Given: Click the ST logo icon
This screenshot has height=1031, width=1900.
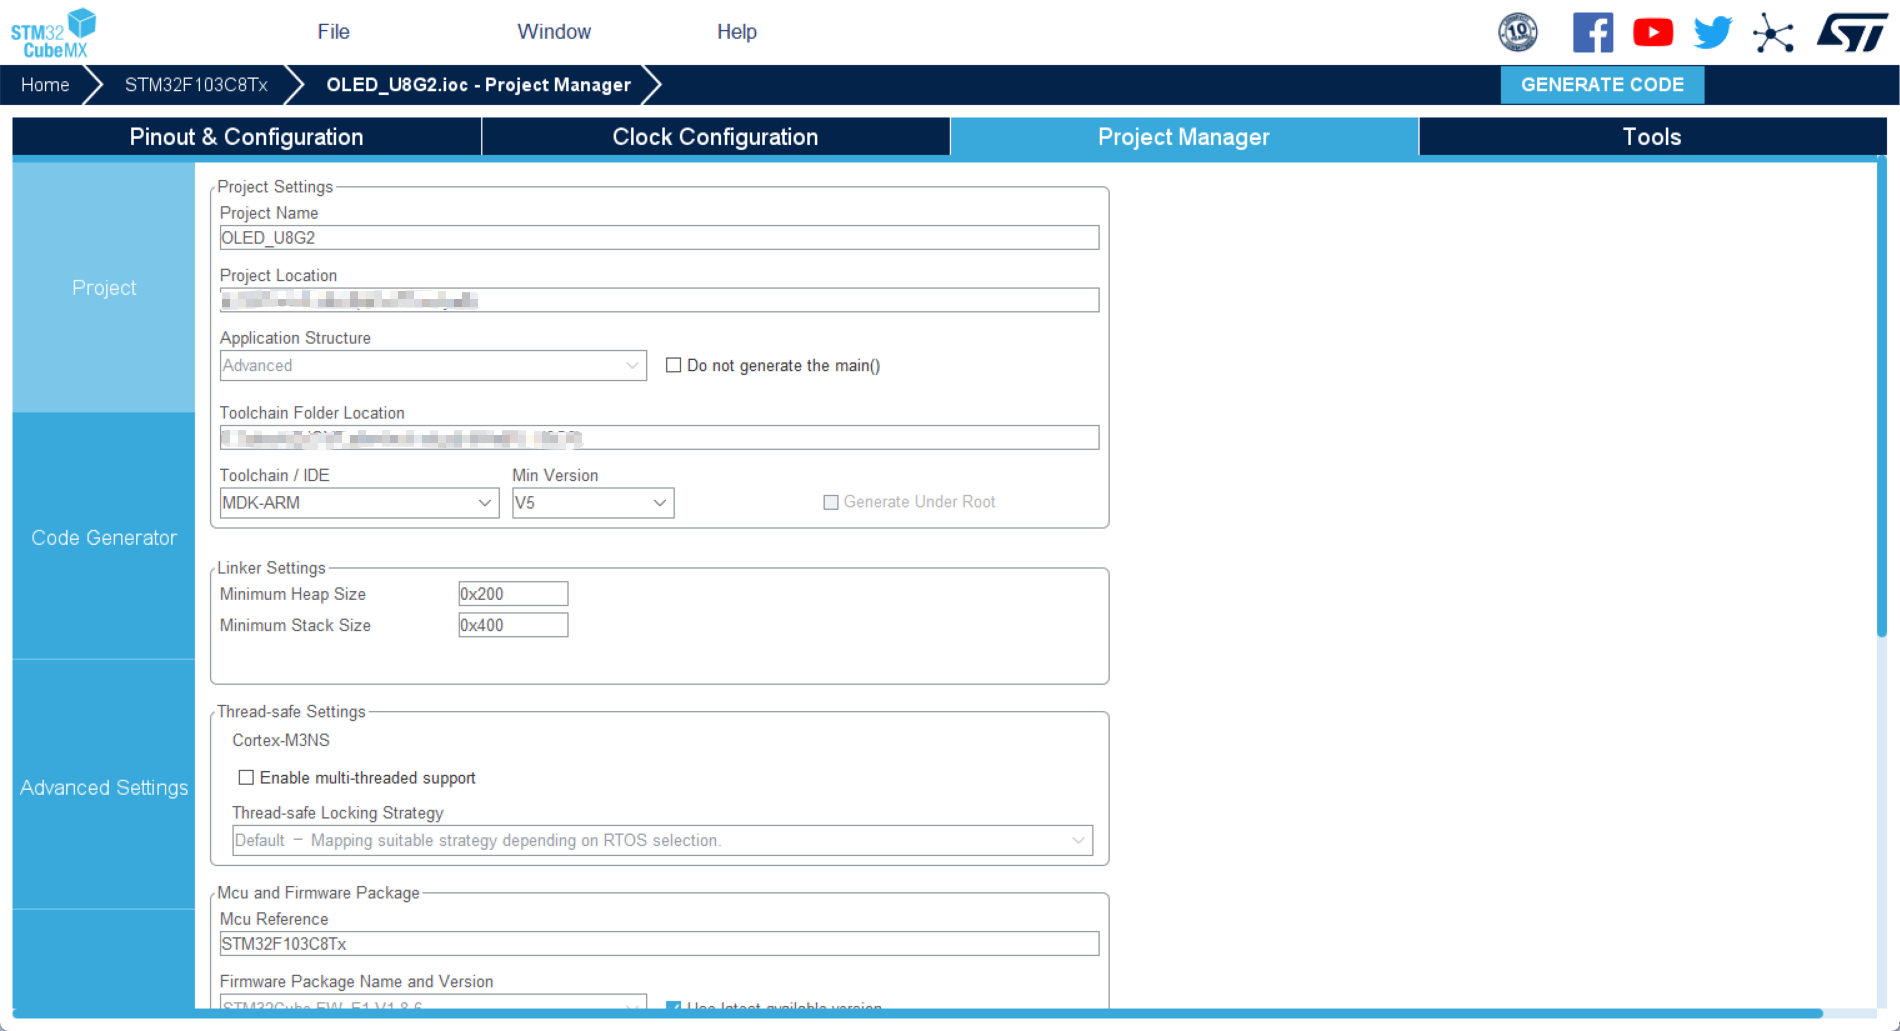Looking at the screenshot, I should pyautogui.click(x=1852, y=32).
